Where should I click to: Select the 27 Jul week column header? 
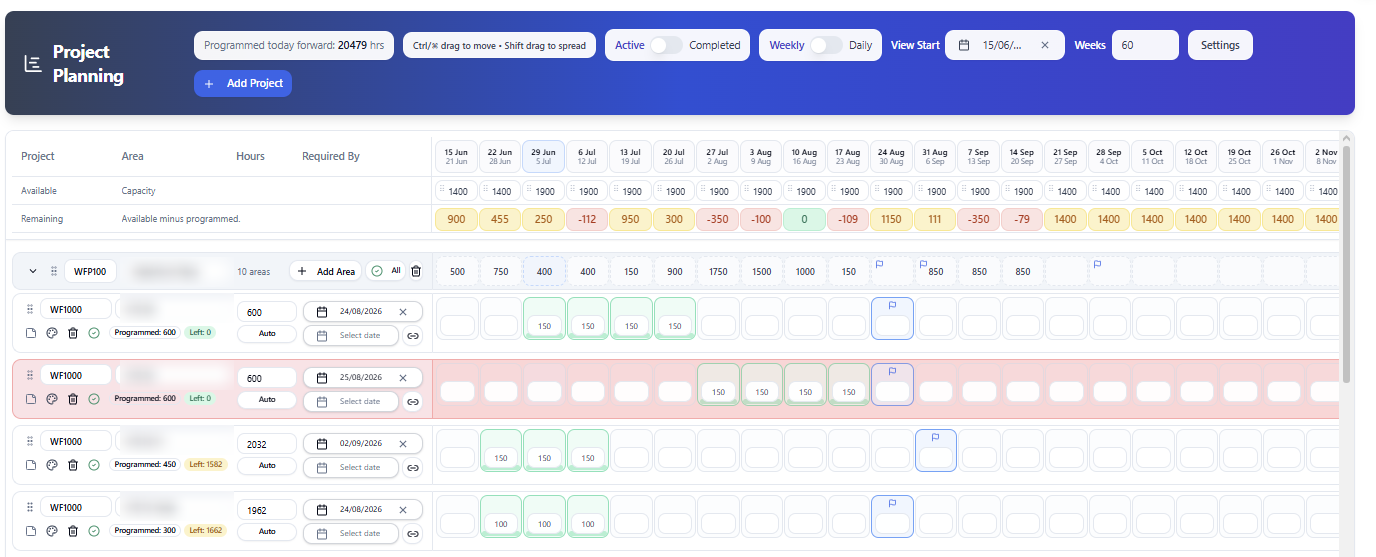(x=717, y=156)
